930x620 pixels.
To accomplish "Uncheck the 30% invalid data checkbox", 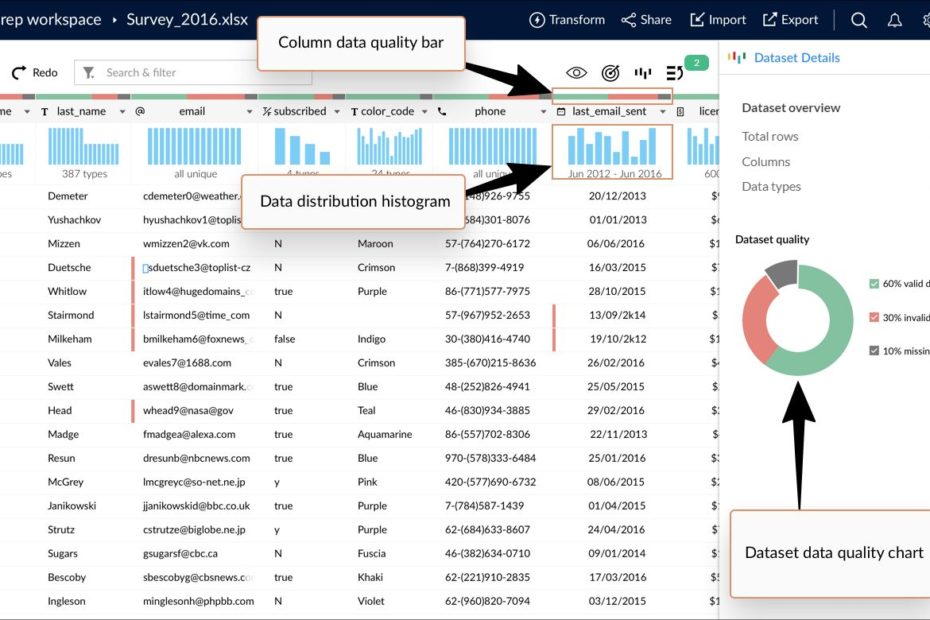I will coord(874,317).
